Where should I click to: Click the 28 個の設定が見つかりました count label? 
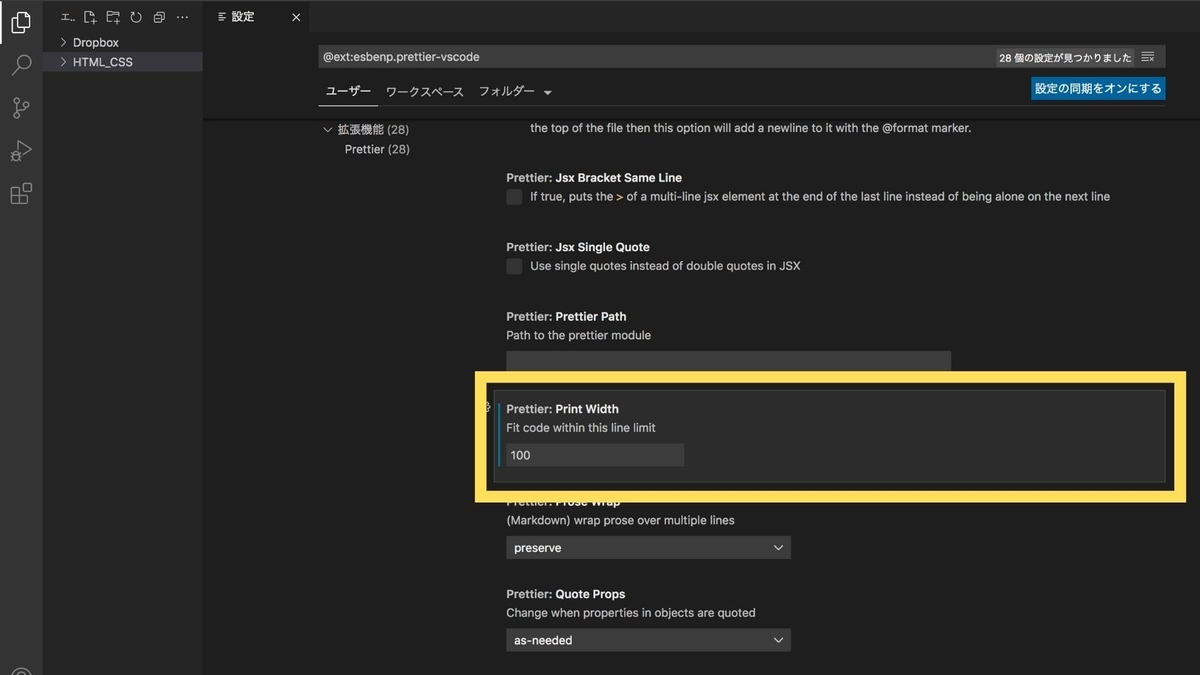[x=1064, y=58]
